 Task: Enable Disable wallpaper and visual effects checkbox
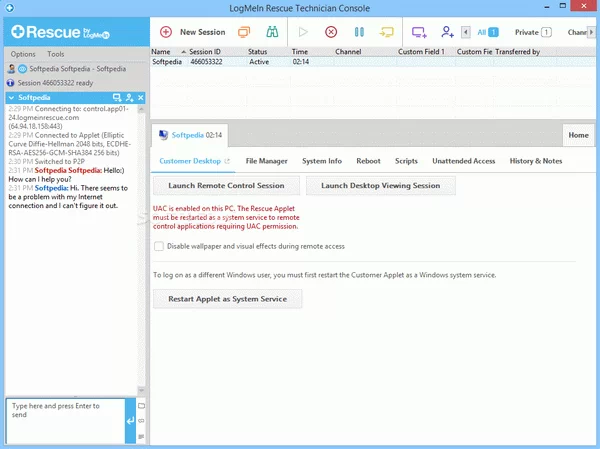tap(159, 245)
